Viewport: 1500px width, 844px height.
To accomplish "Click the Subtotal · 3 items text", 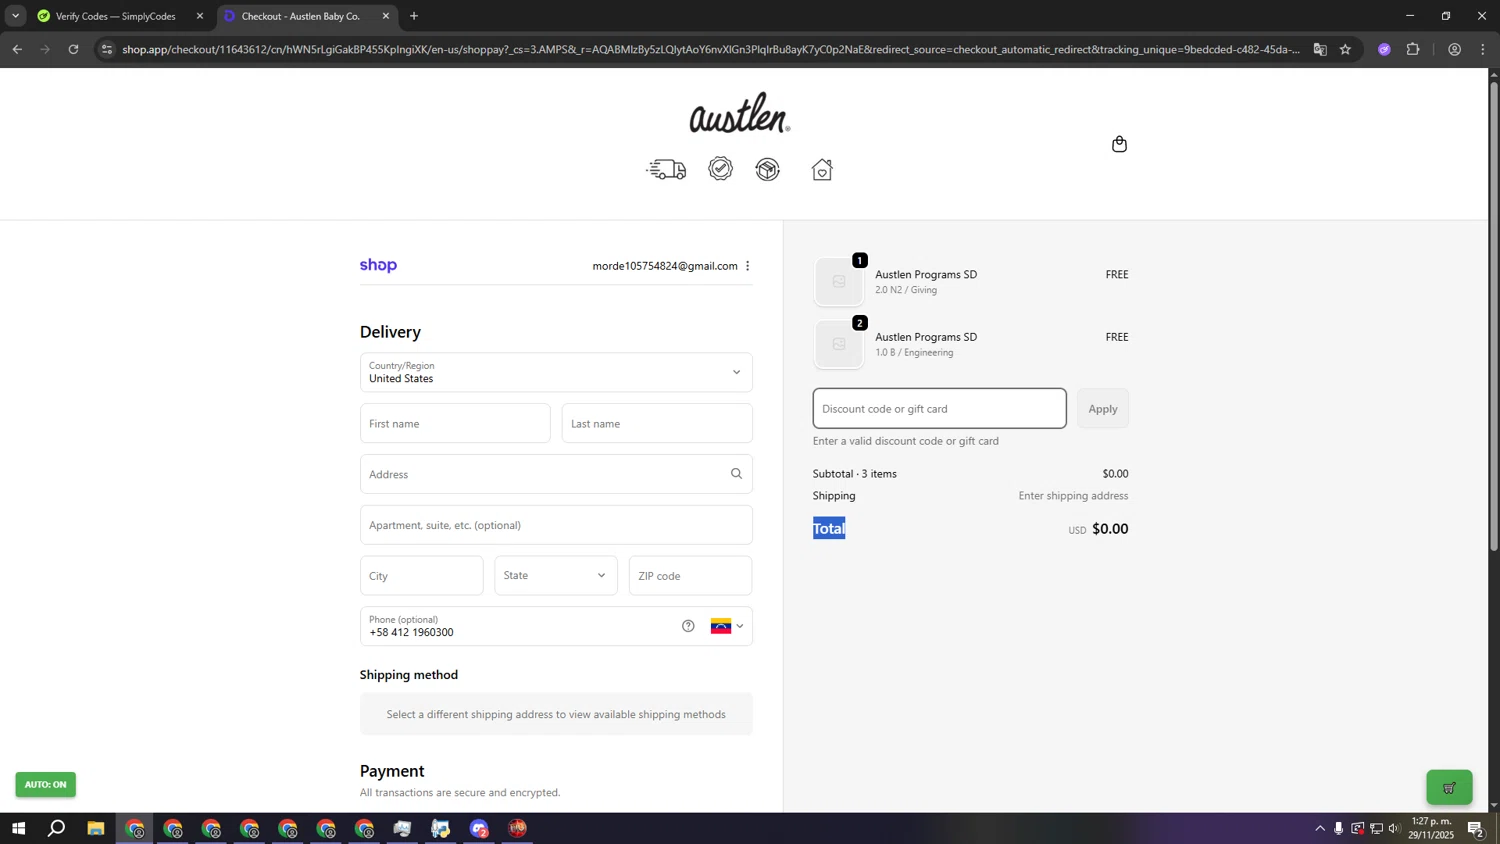I will tap(855, 474).
